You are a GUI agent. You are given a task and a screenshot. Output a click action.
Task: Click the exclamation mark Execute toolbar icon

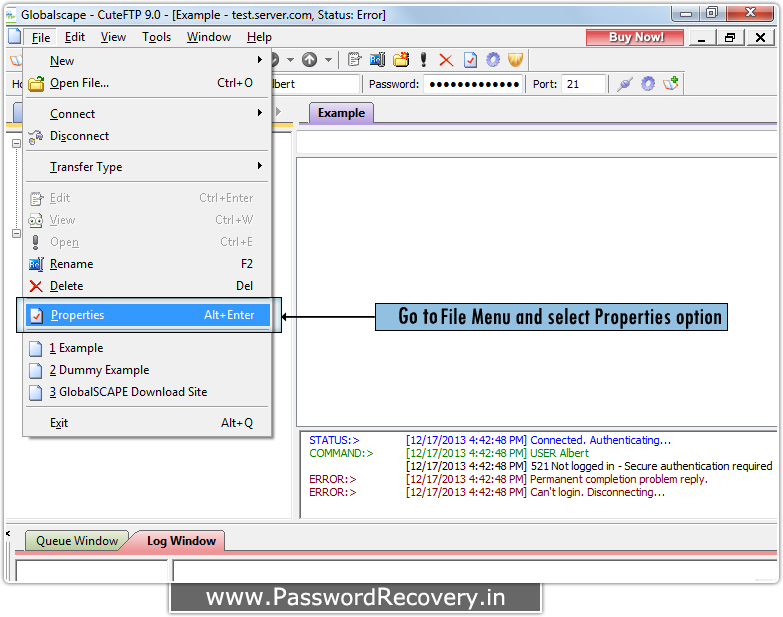423,60
